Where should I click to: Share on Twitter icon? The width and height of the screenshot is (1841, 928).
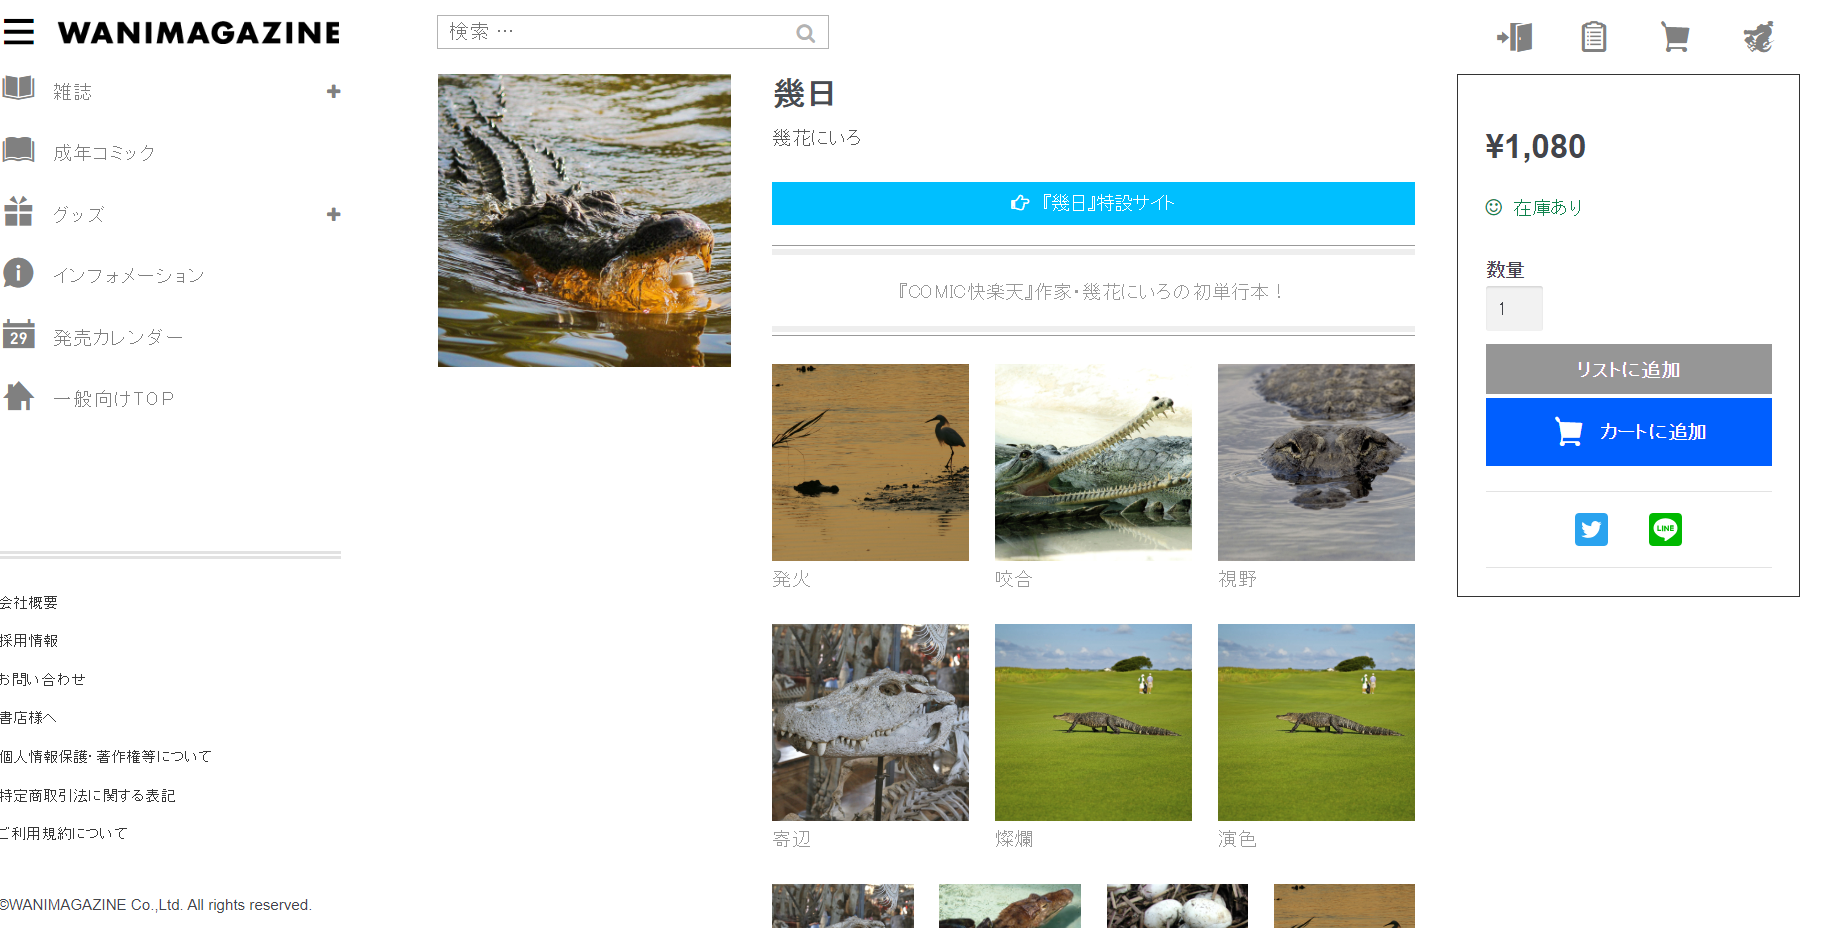[1591, 529]
